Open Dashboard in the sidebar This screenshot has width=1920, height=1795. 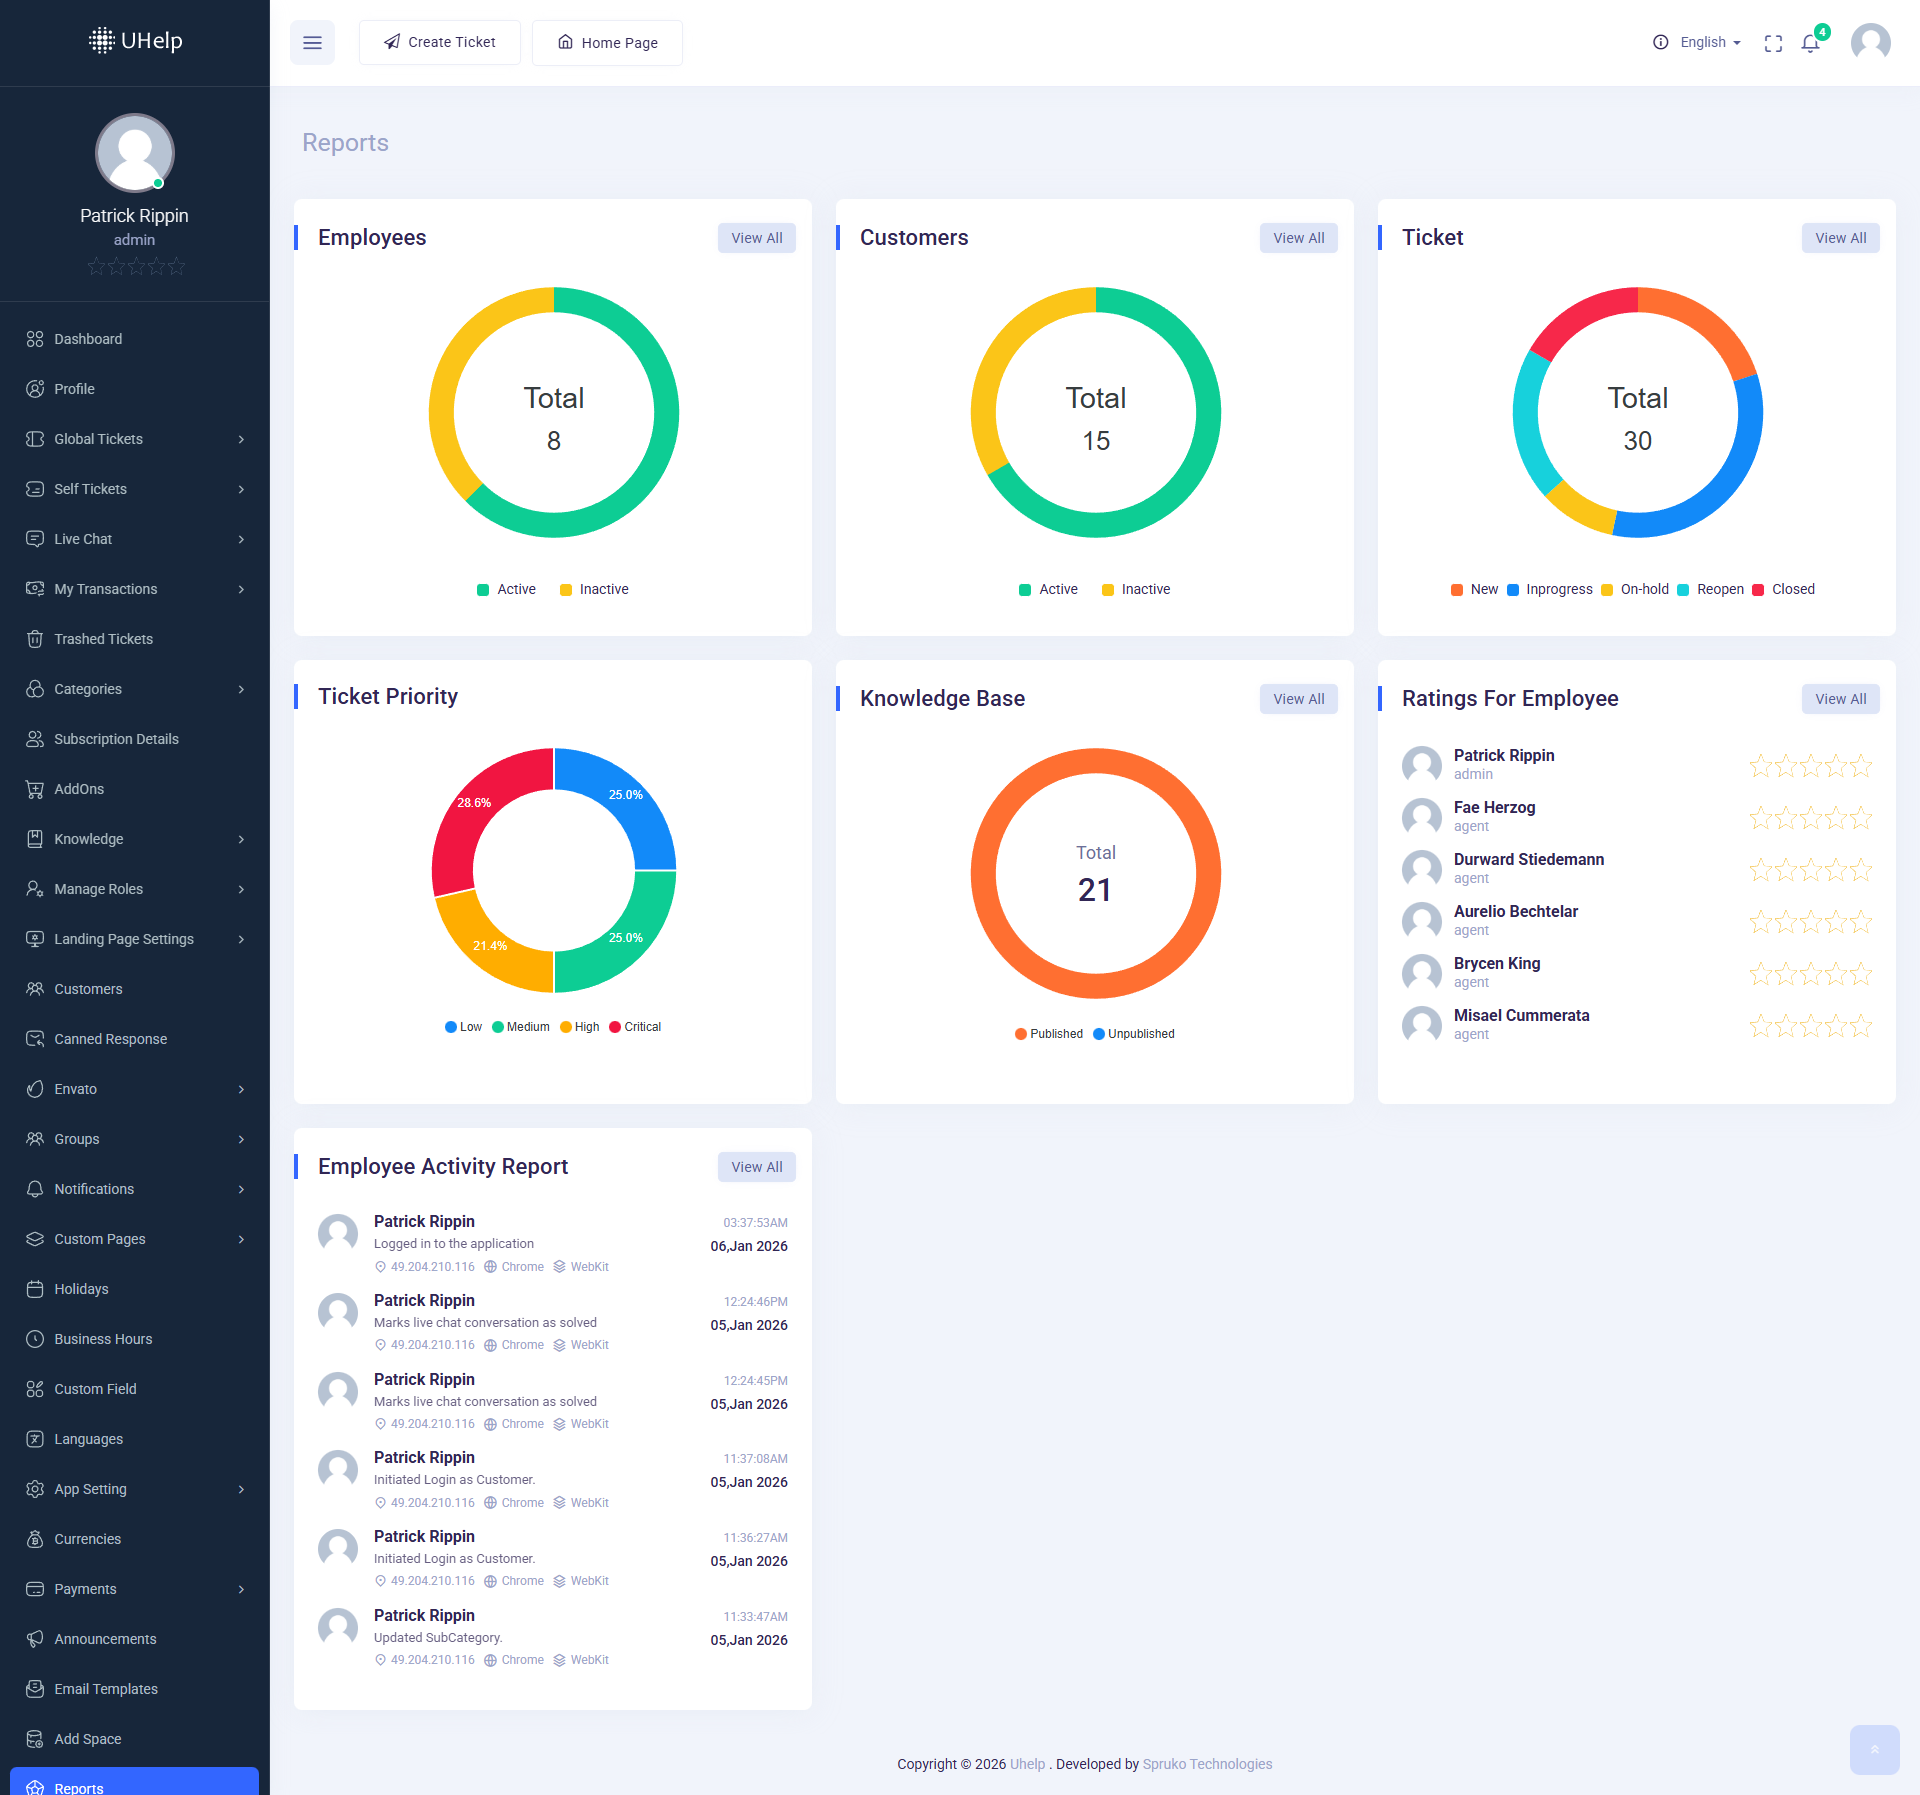(x=88, y=339)
